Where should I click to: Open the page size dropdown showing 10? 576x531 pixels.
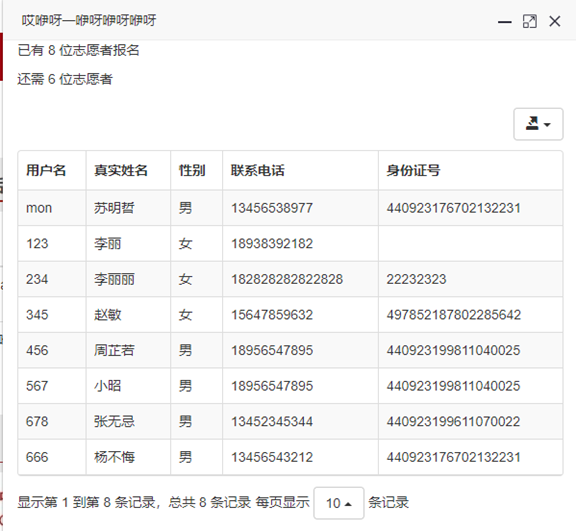[x=339, y=503]
